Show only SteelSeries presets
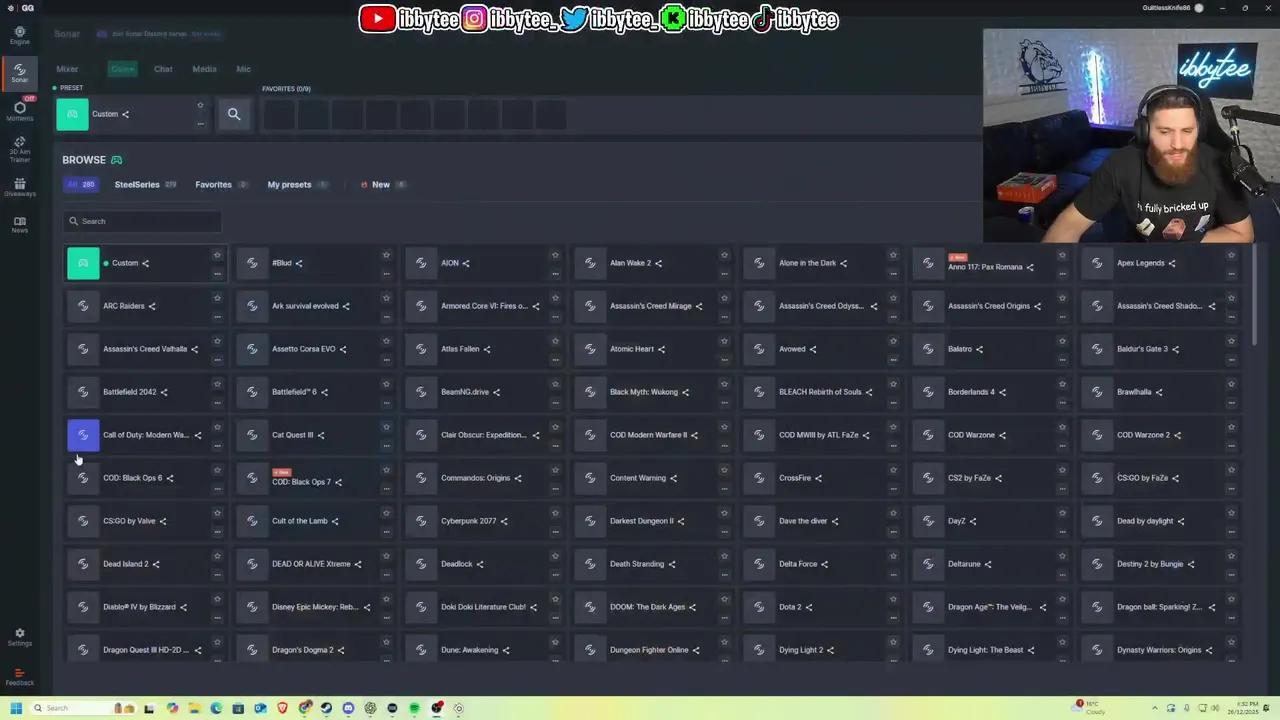The height and width of the screenshot is (720, 1280). (x=137, y=184)
